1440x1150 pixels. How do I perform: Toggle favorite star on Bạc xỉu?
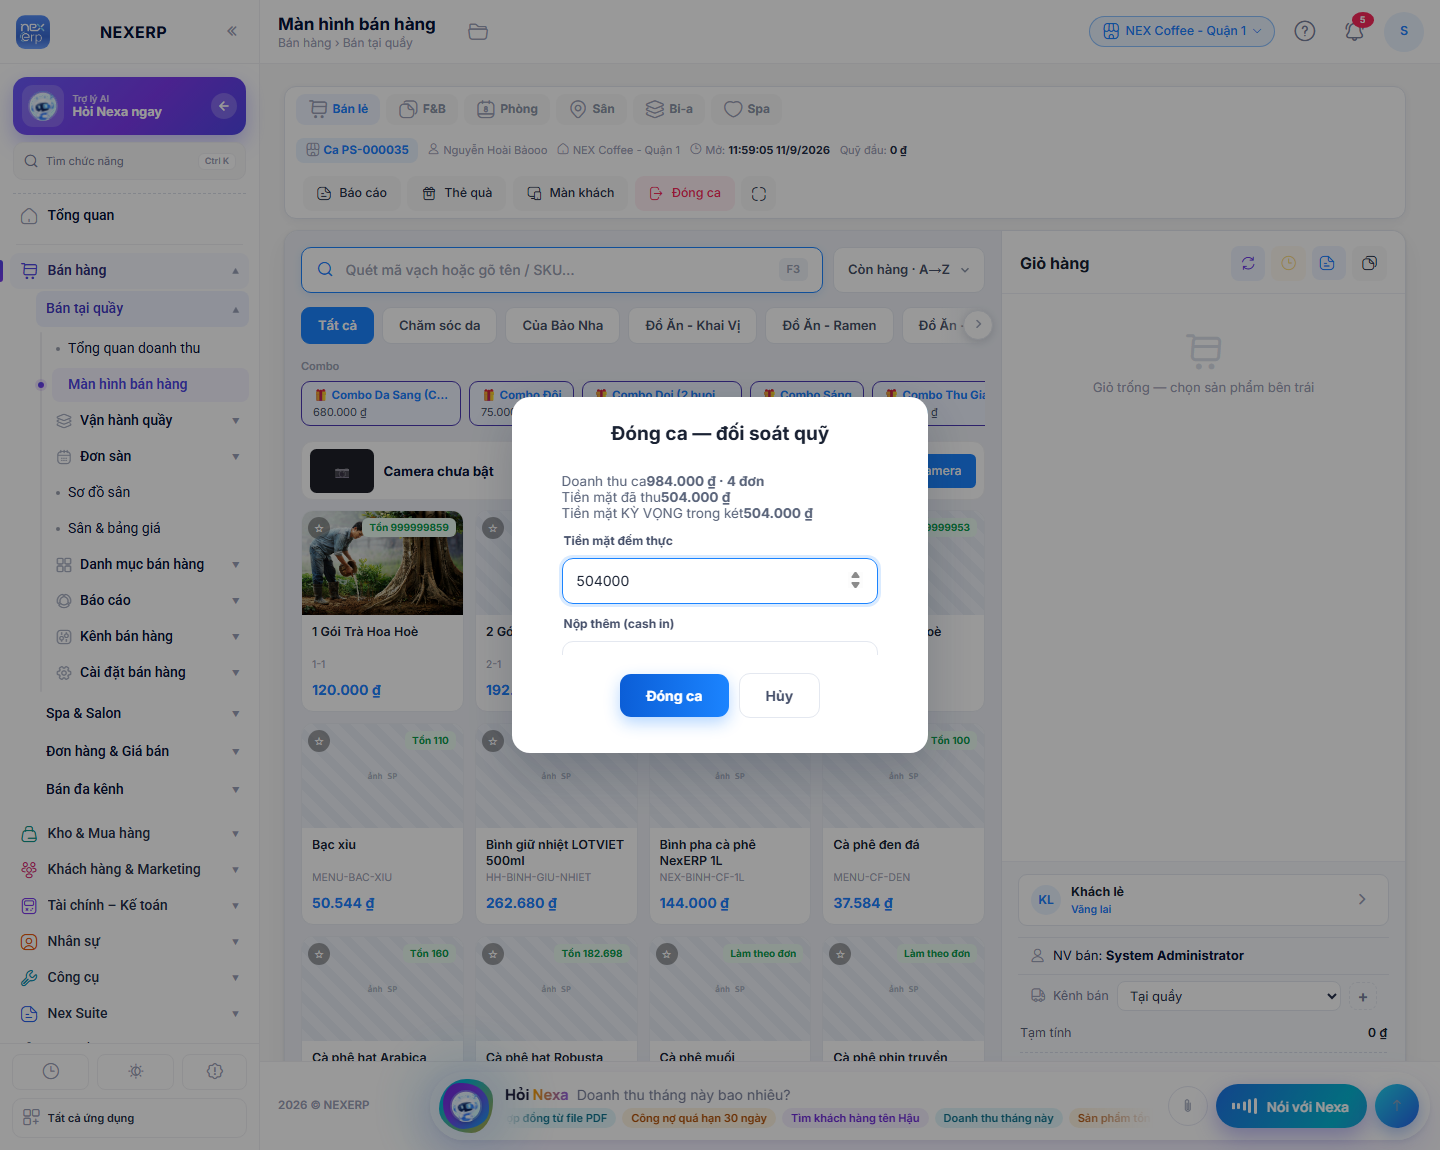coord(319,741)
